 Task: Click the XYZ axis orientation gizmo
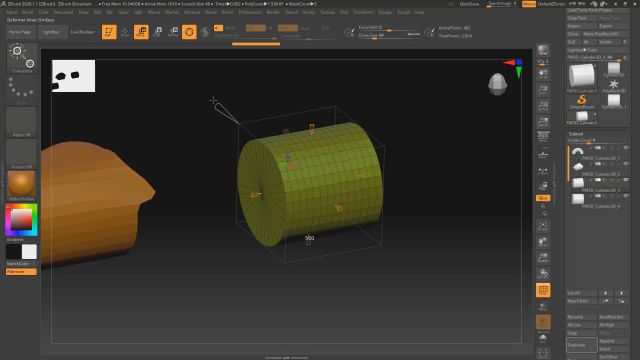click(514, 69)
